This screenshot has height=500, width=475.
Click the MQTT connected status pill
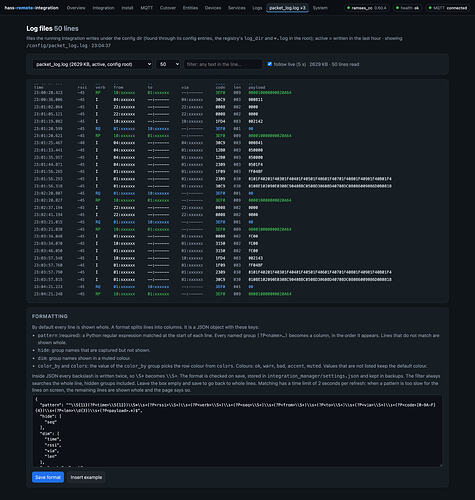click(x=448, y=8)
